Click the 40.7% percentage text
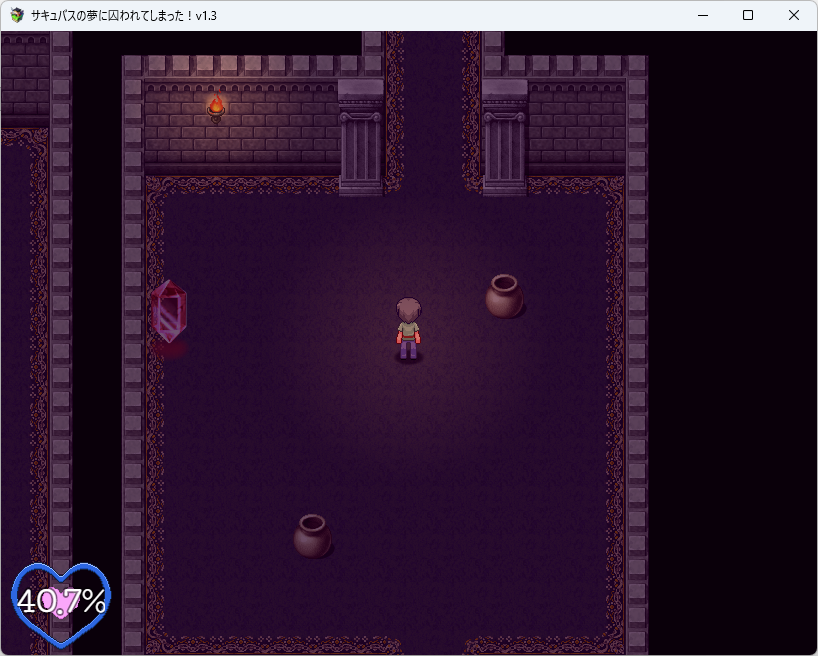 pos(61,600)
